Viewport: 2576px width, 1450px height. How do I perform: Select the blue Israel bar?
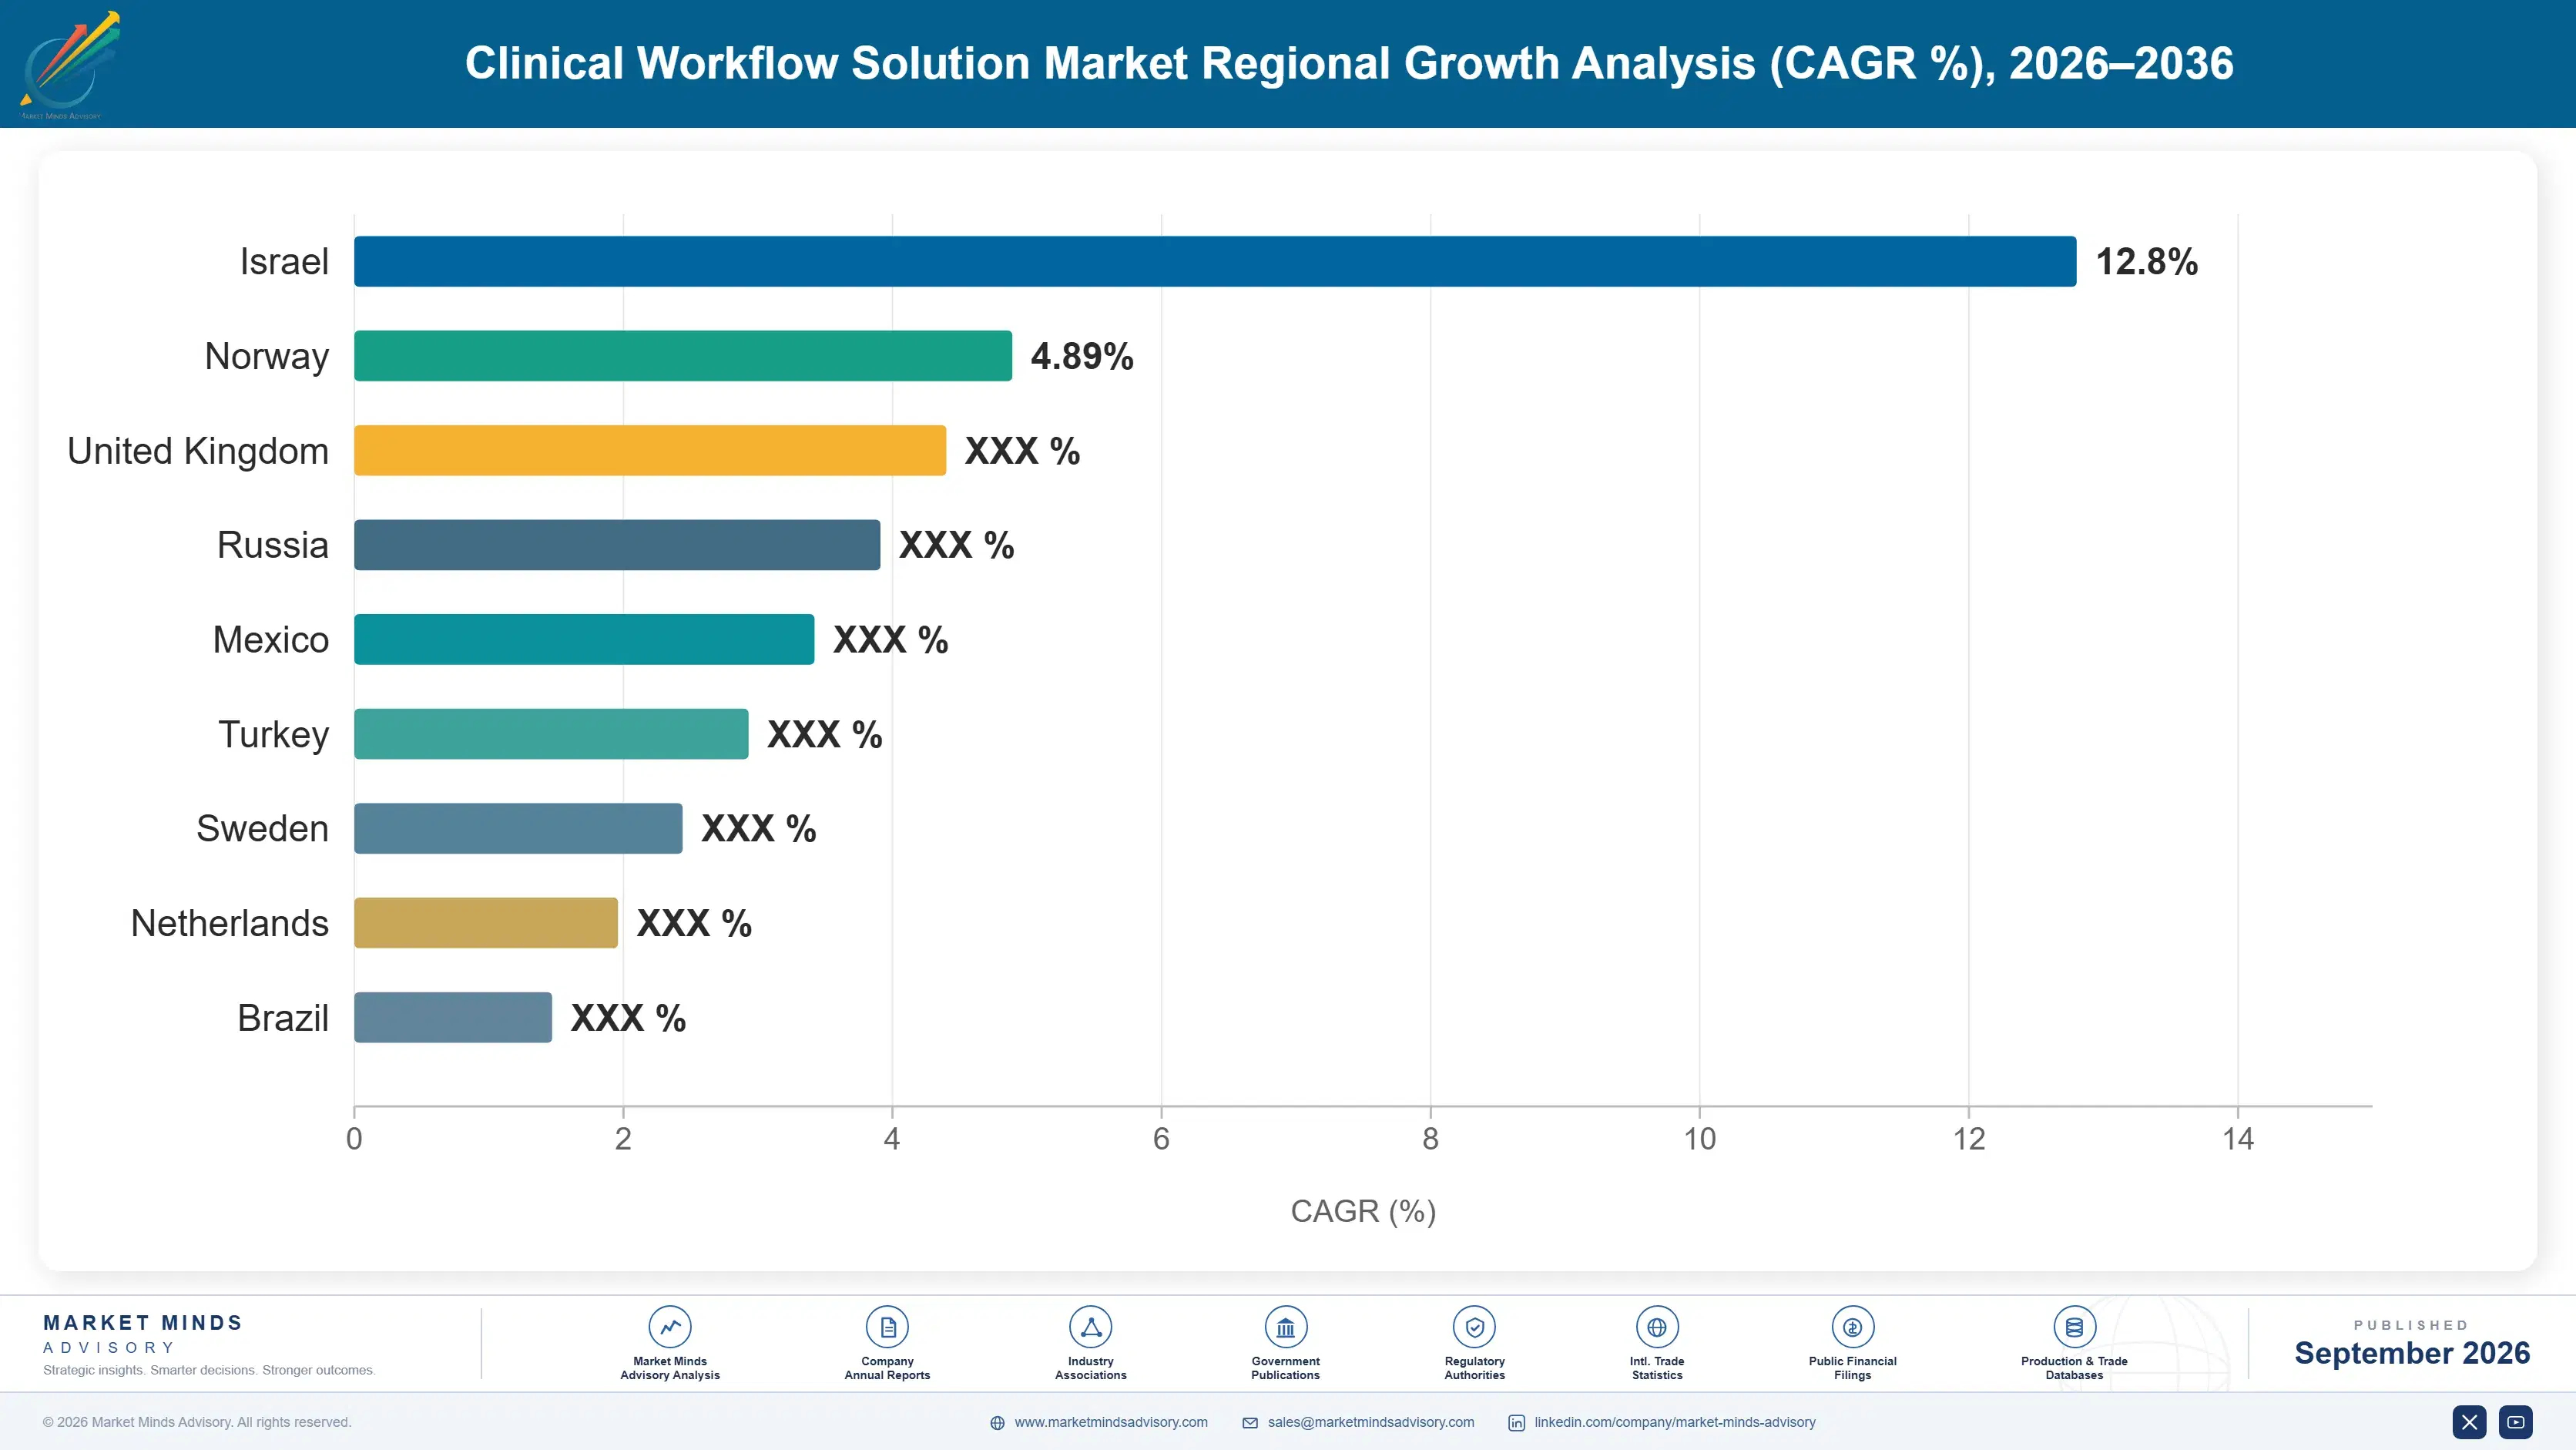coord(1215,261)
